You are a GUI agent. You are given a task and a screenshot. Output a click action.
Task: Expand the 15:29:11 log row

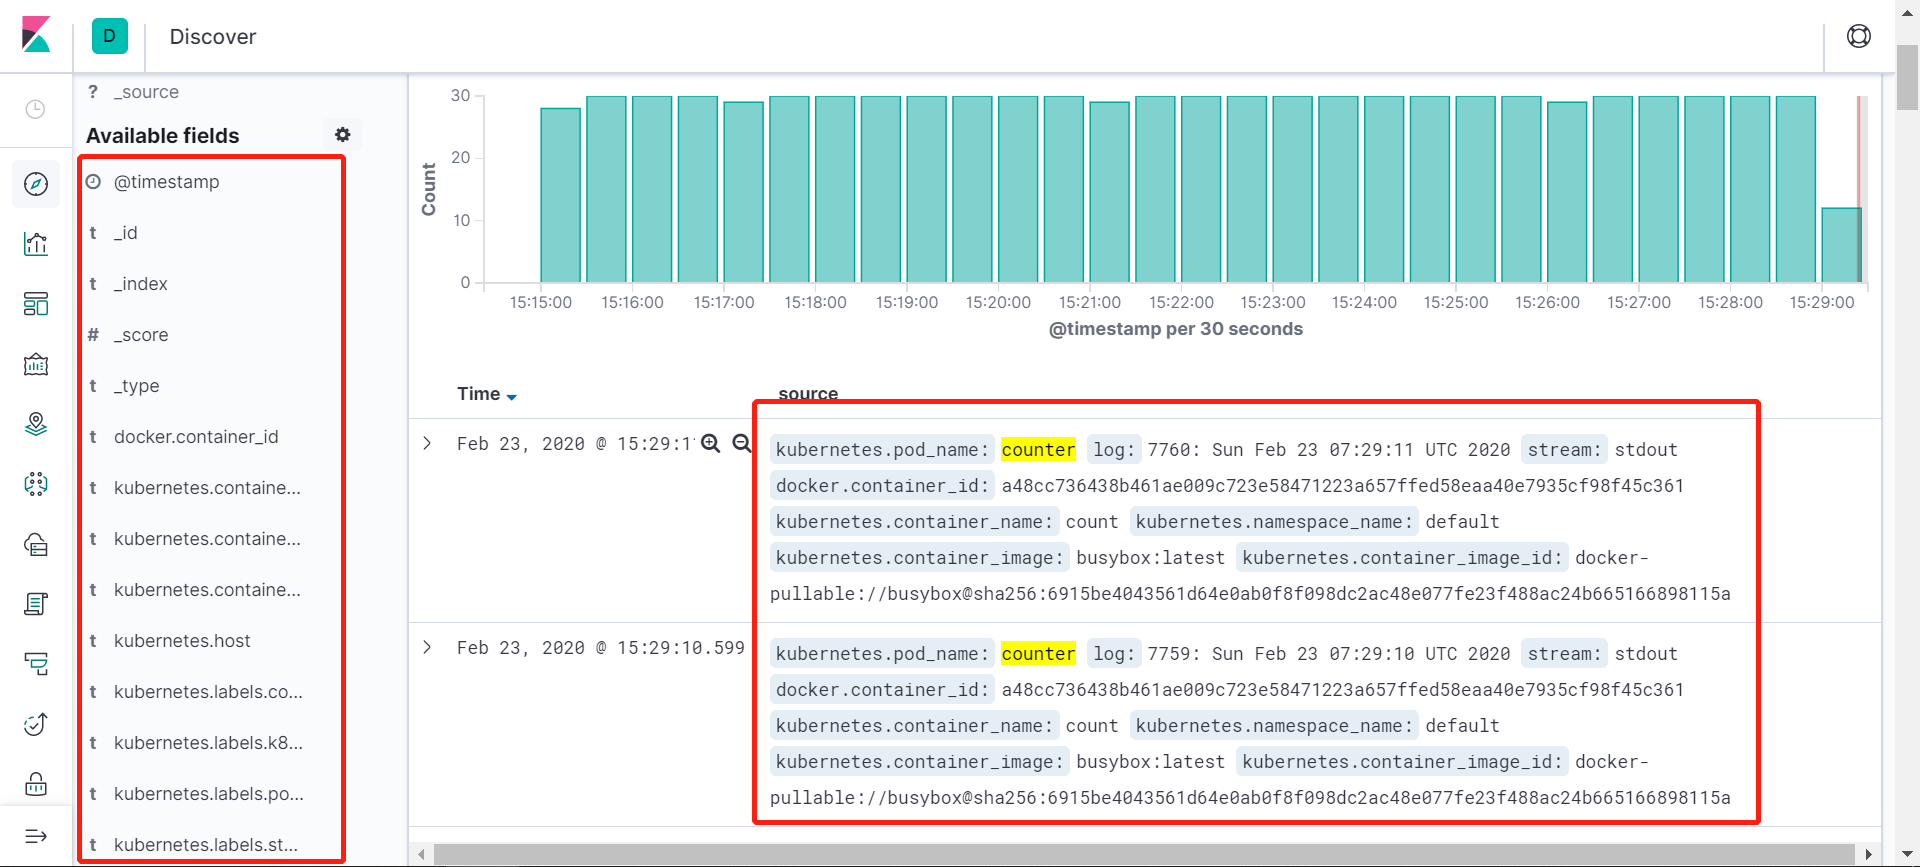coord(427,443)
